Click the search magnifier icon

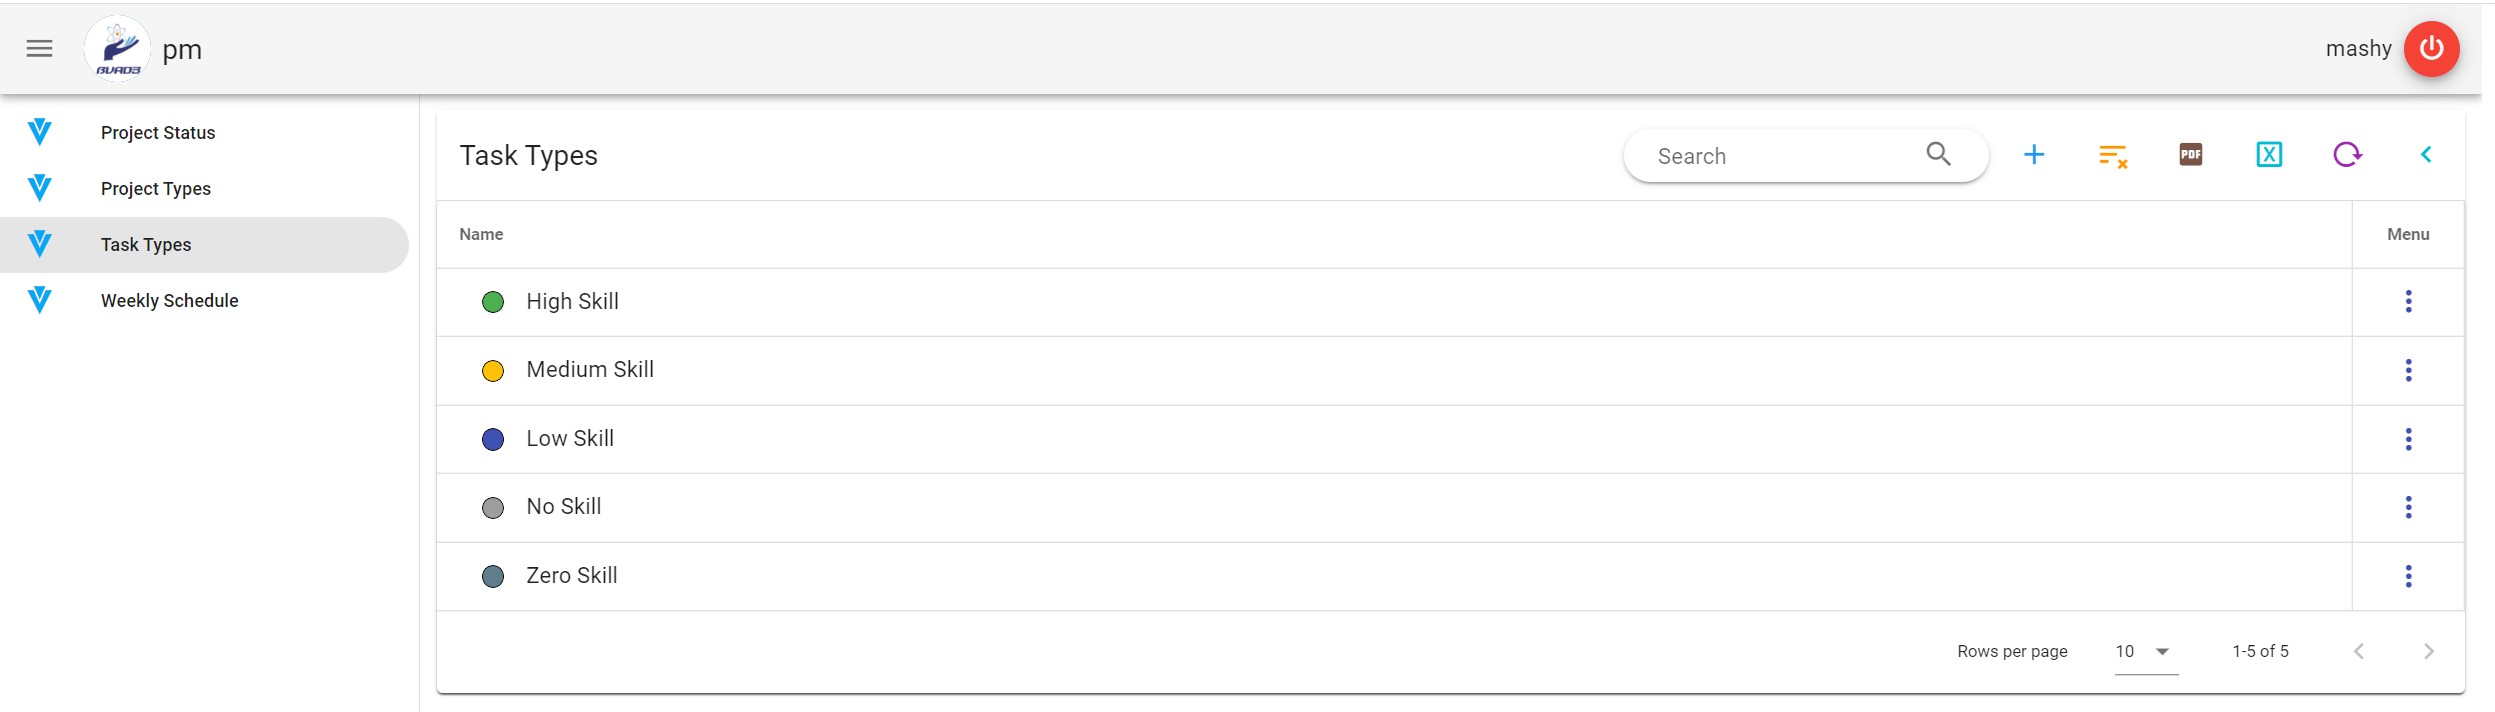click(x=1938, y=154)
